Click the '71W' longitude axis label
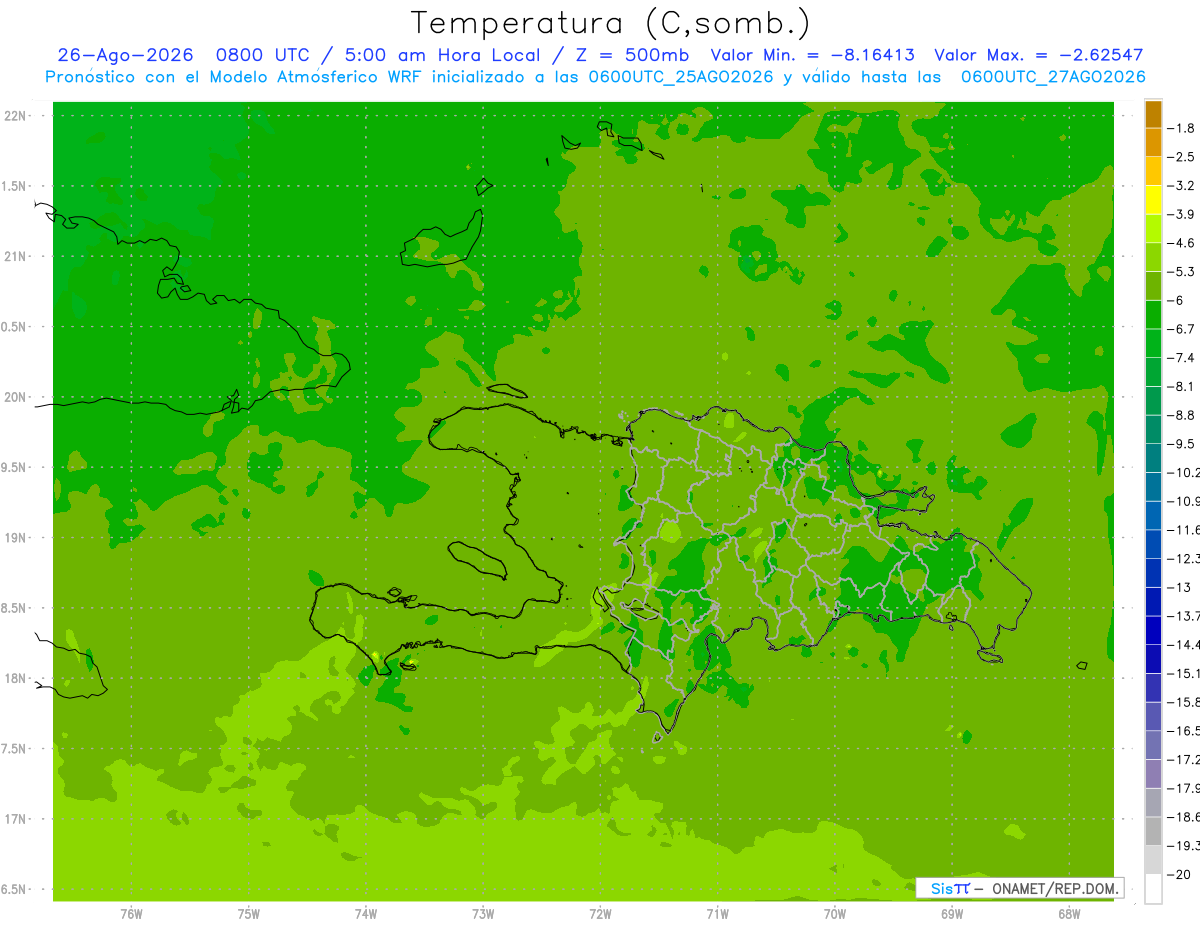Screen dimensions: 1200x927 [x=717, y=914]
